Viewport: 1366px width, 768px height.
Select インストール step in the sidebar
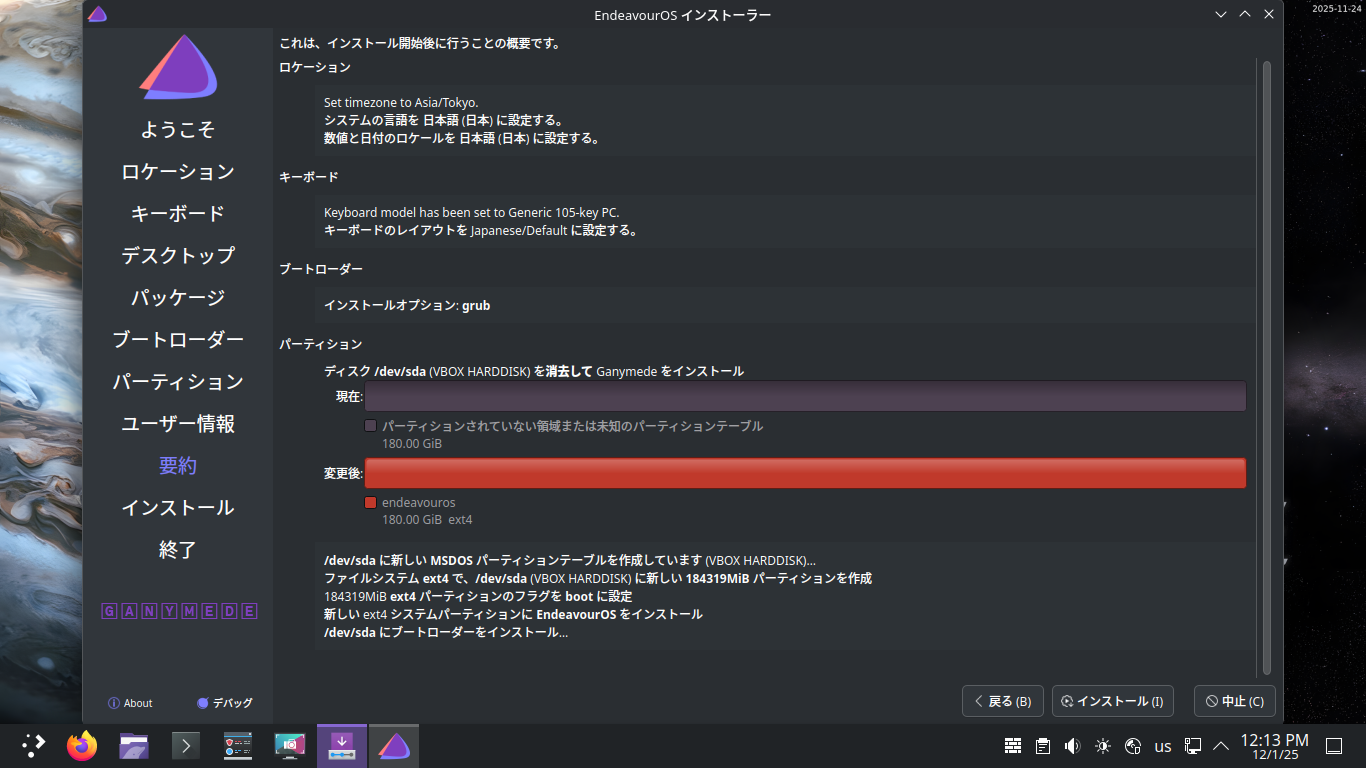point(178,508)
